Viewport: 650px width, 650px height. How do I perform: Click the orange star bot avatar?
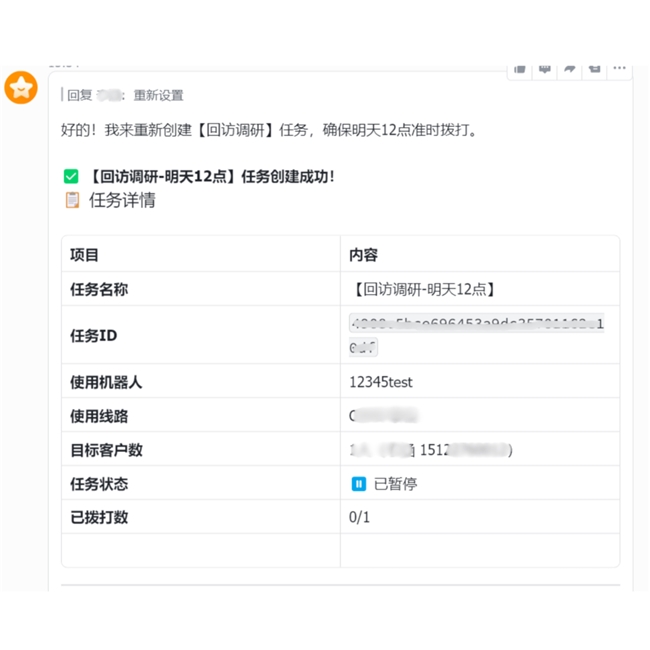[x=21, y=88]
